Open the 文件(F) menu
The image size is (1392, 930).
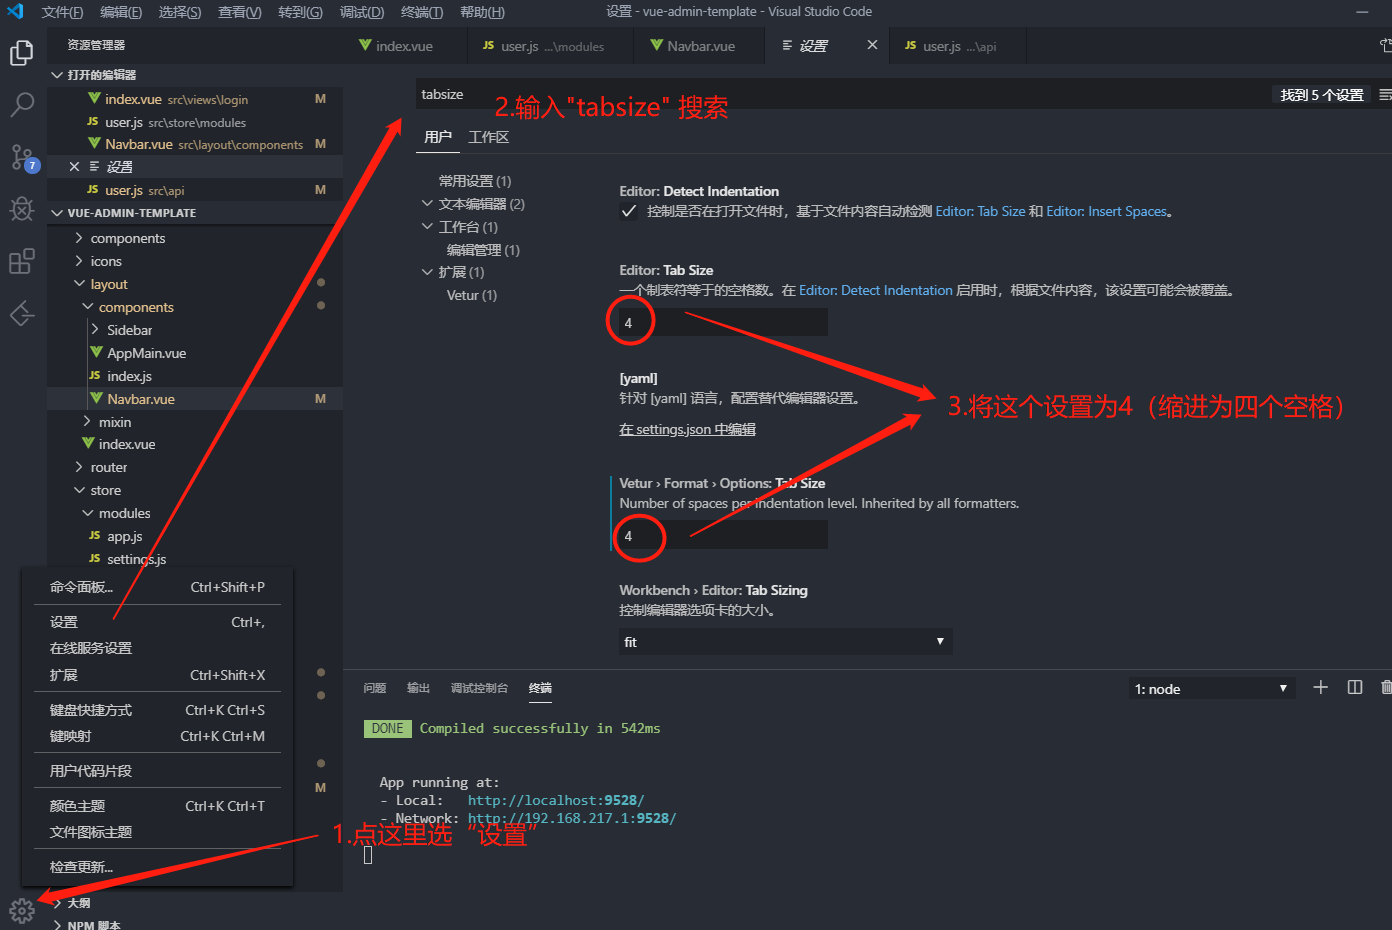click(62, 12)
